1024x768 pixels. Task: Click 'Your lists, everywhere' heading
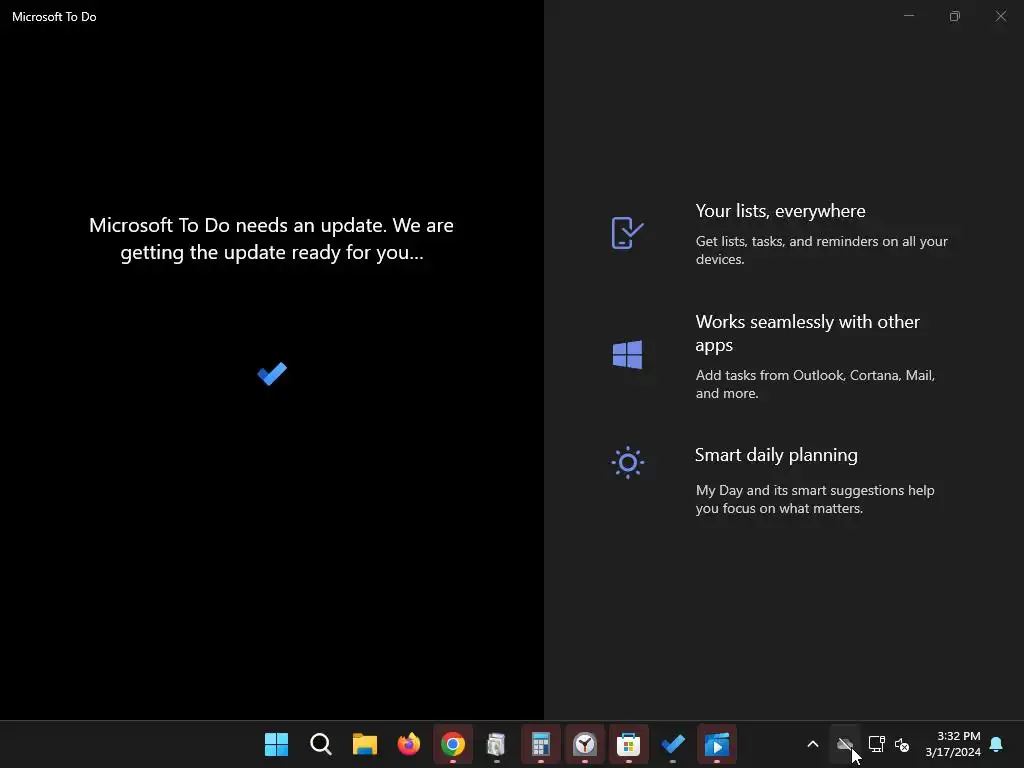[x=780, y=211]
